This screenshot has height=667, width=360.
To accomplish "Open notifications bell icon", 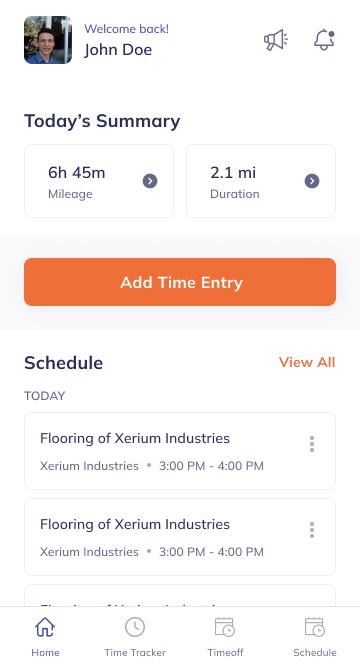I will pos(324,40).
